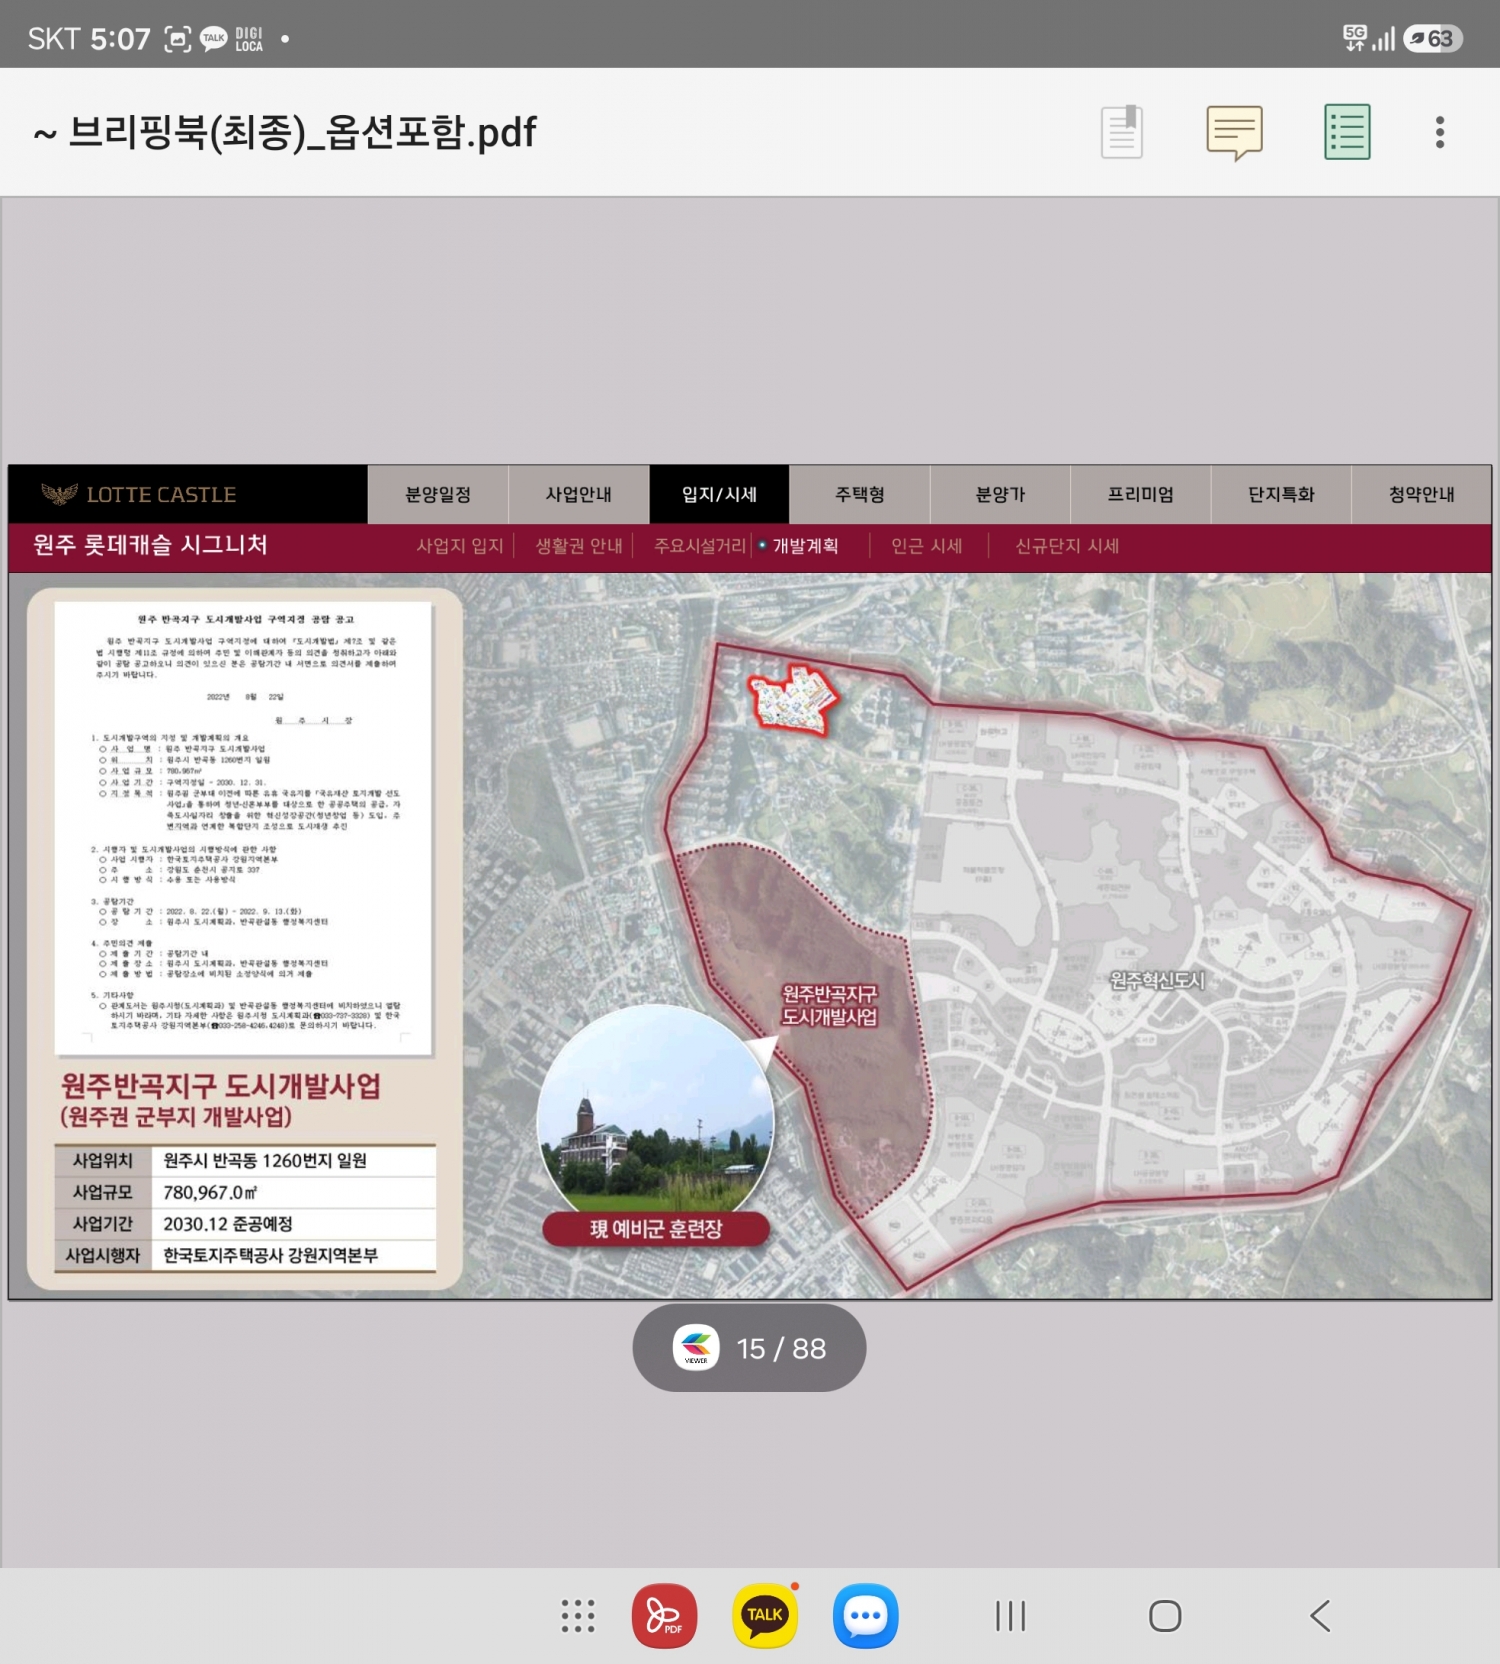Image resolution: width=1500 pixels, height=1664 pixels.
Task: Tap the 원주반곡지구 도시개발사업 map label
Action: tap(829, 1005)
